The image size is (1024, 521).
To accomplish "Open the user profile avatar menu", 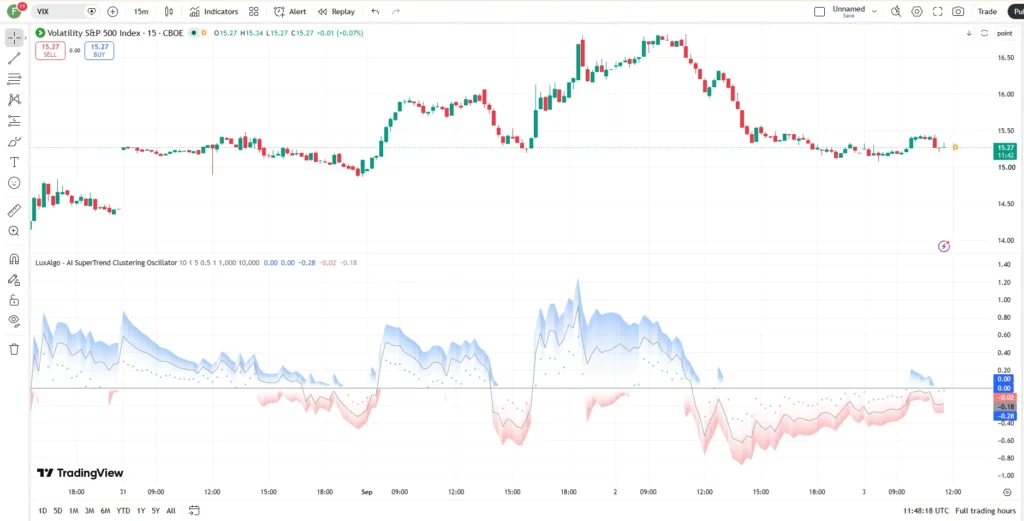I will (14, 11).
